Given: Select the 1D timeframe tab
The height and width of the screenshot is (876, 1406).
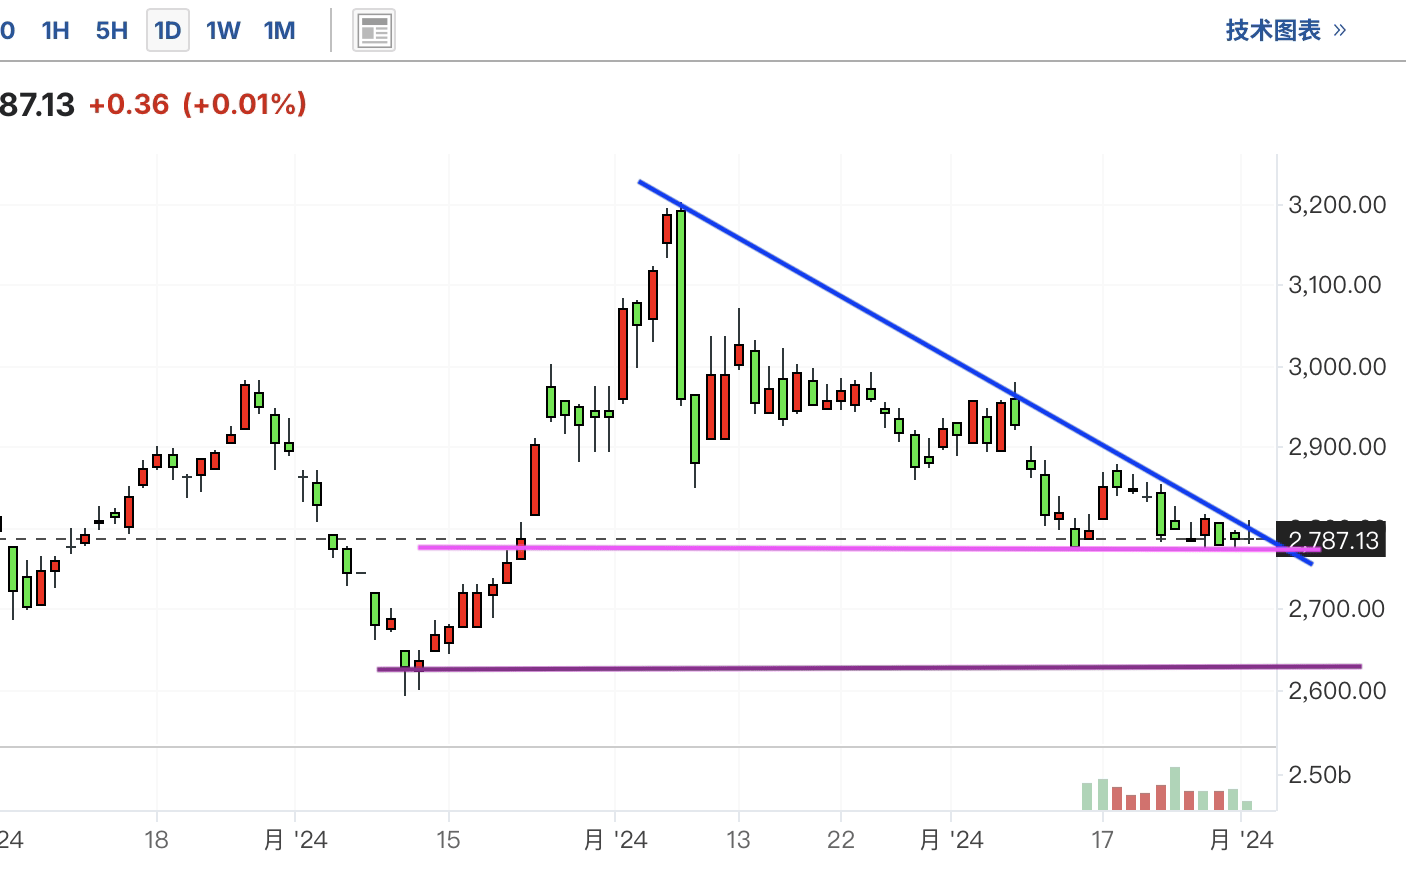Looking at the screenshot, I should [x=168, y=30].
